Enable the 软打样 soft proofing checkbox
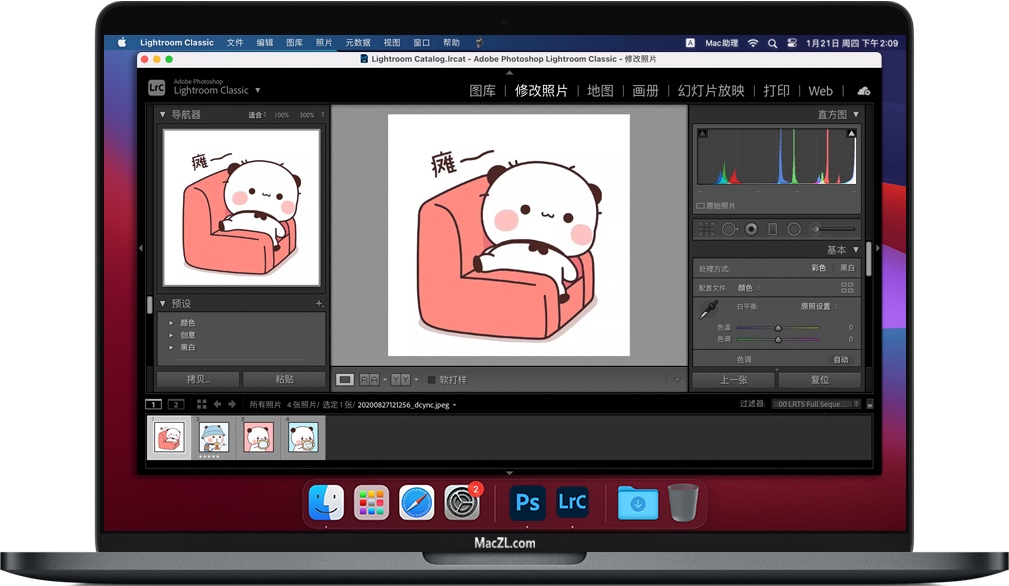Viewport: 1009px width, 586px height. [431, 379]
